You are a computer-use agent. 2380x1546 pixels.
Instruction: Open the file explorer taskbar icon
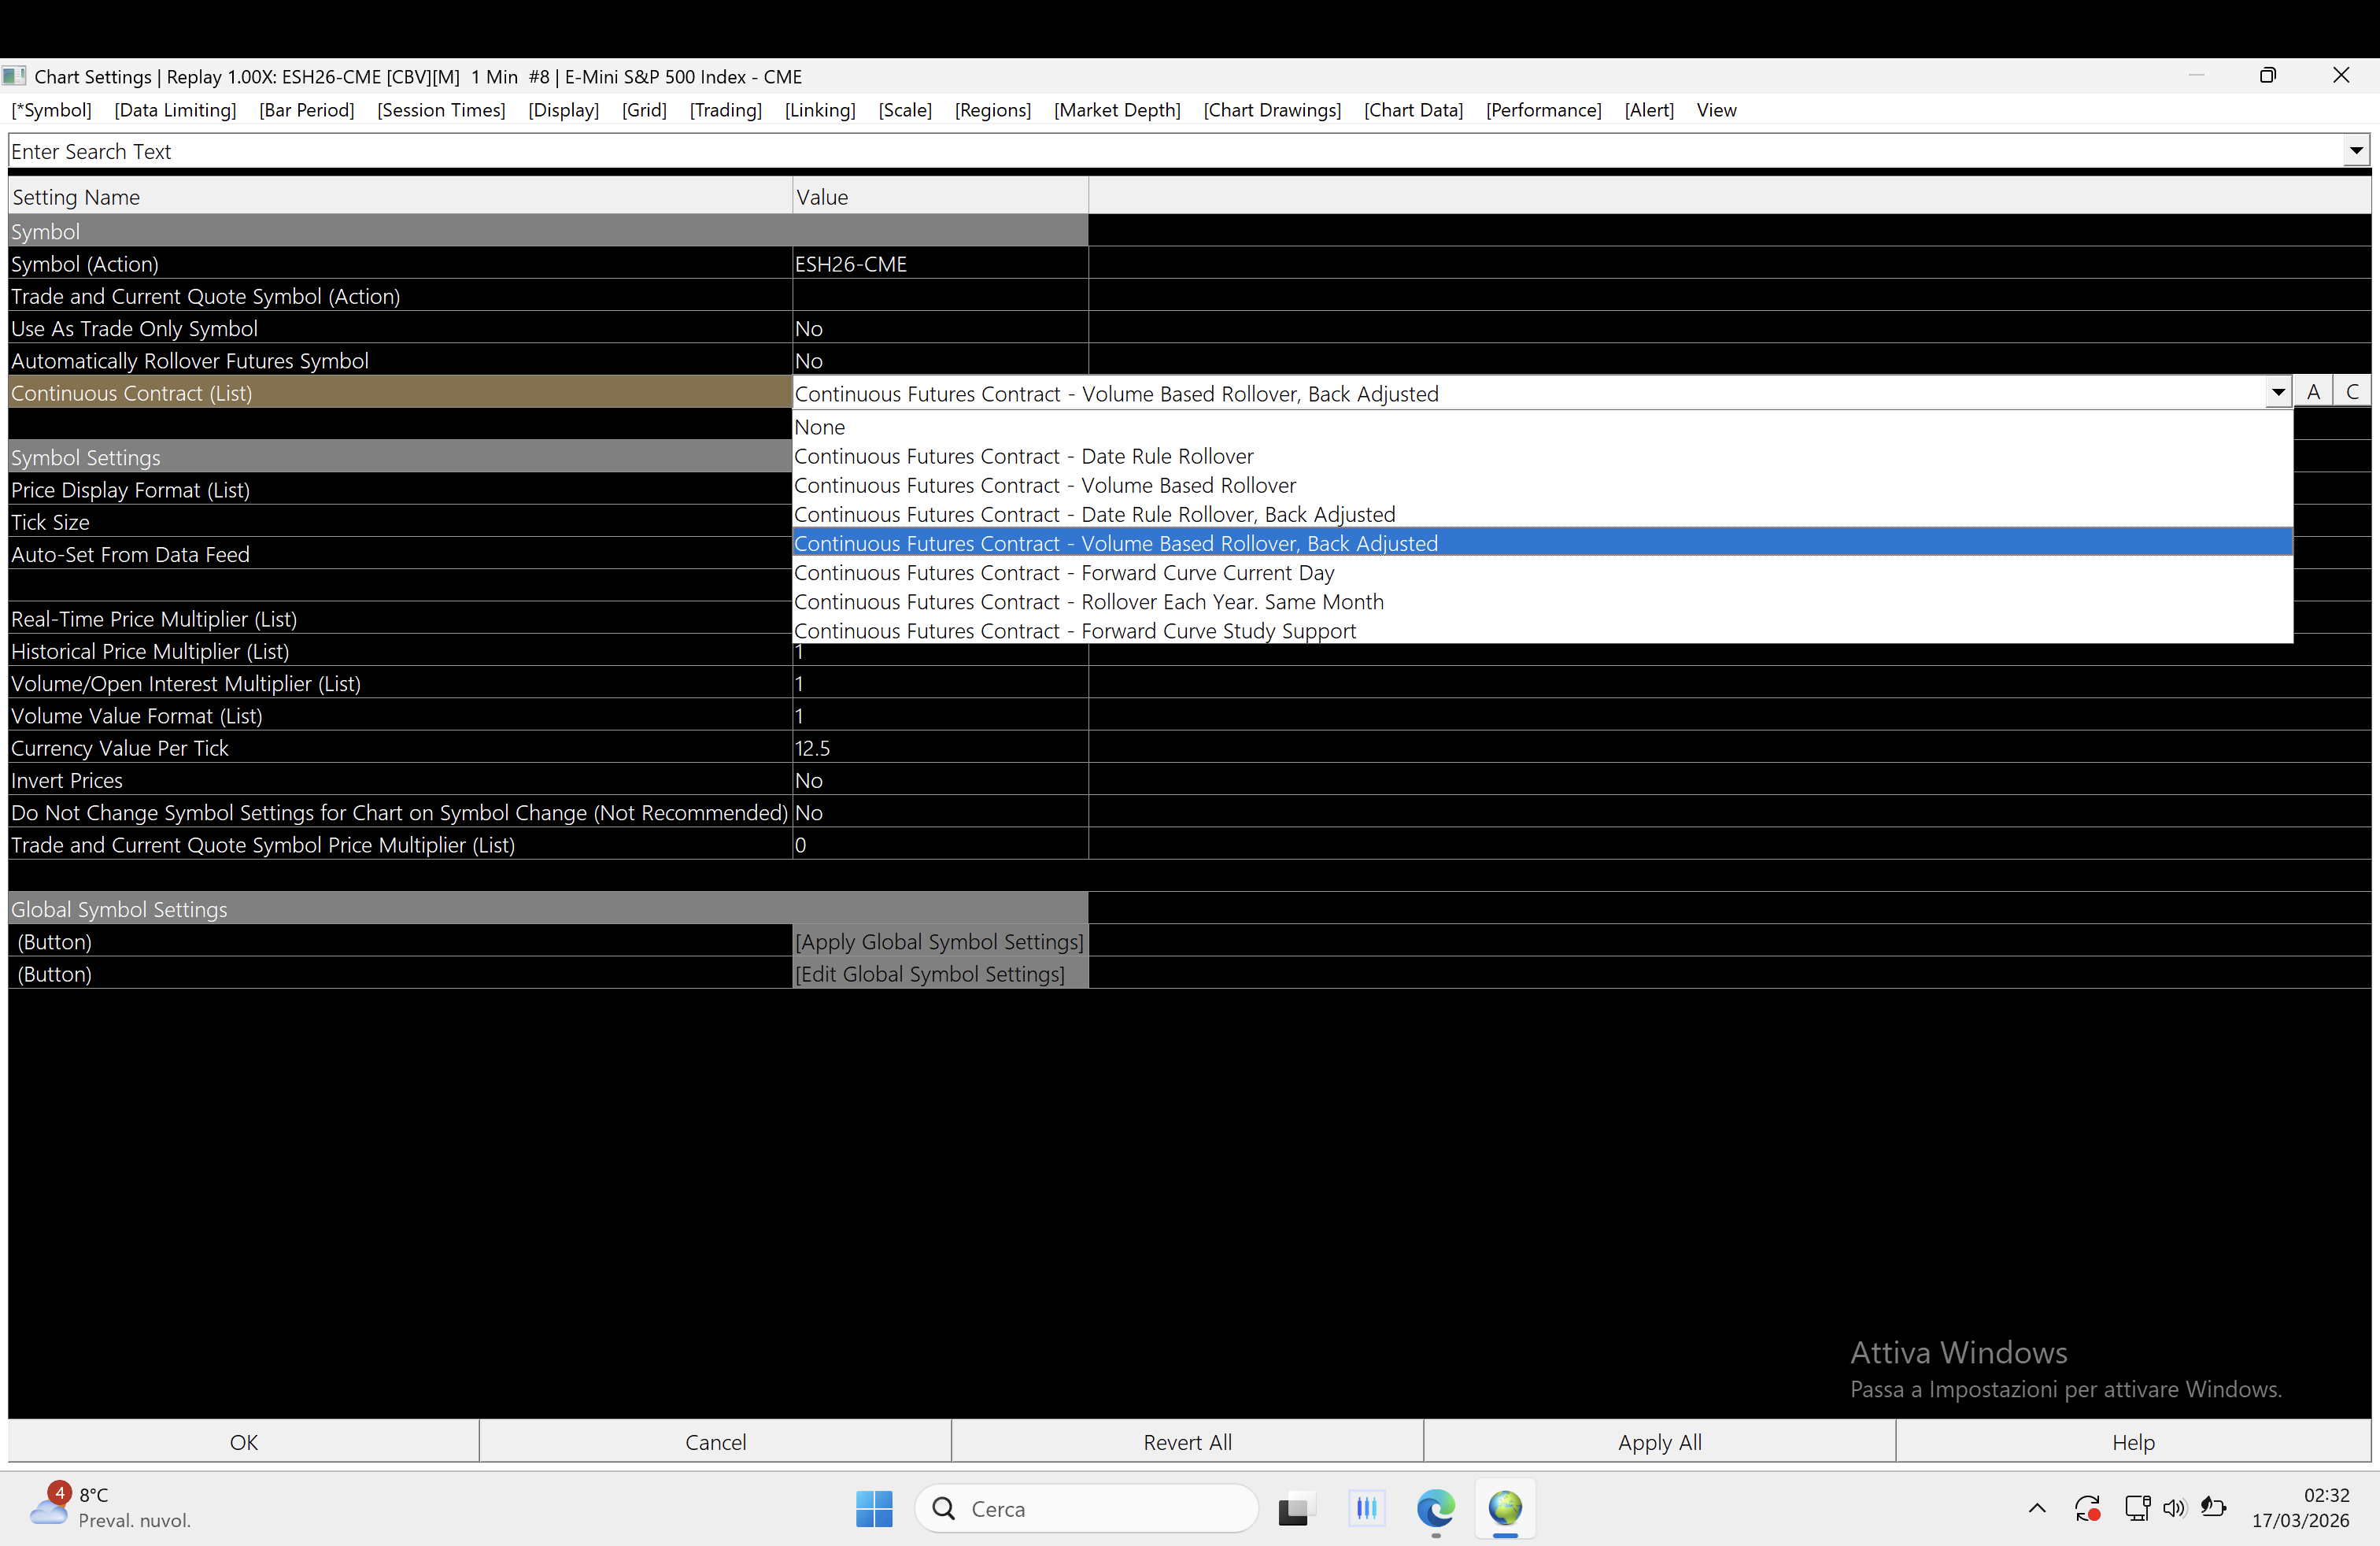coord(1293,1508)
